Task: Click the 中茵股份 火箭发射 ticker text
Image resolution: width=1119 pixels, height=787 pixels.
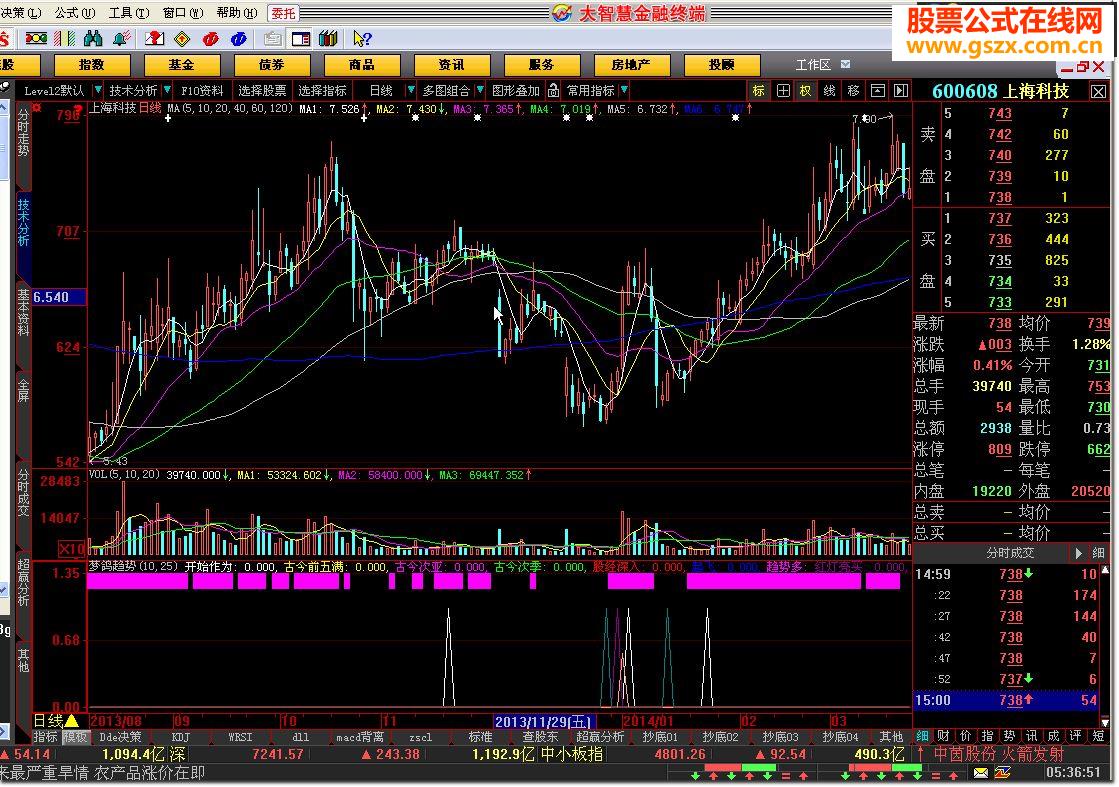Action: (x=999, y=754)
